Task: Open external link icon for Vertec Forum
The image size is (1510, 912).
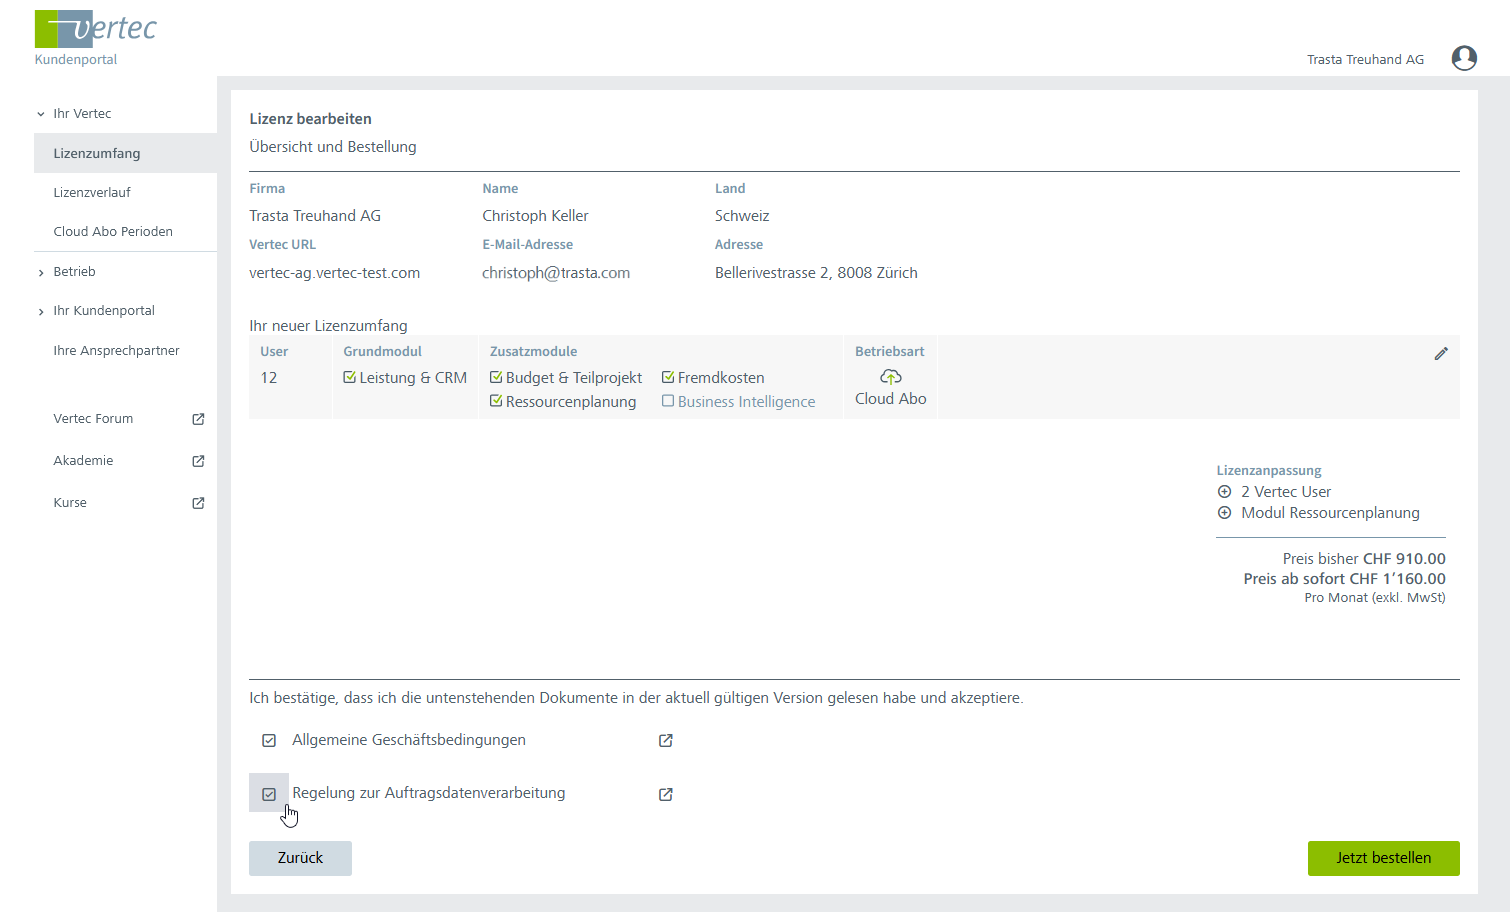Action: coord(198,419)
